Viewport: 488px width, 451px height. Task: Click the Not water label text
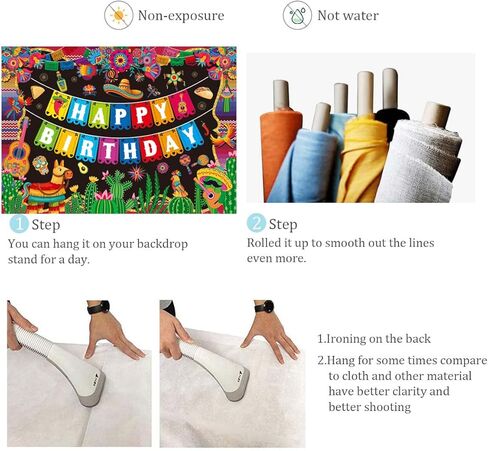click(348, 16)
